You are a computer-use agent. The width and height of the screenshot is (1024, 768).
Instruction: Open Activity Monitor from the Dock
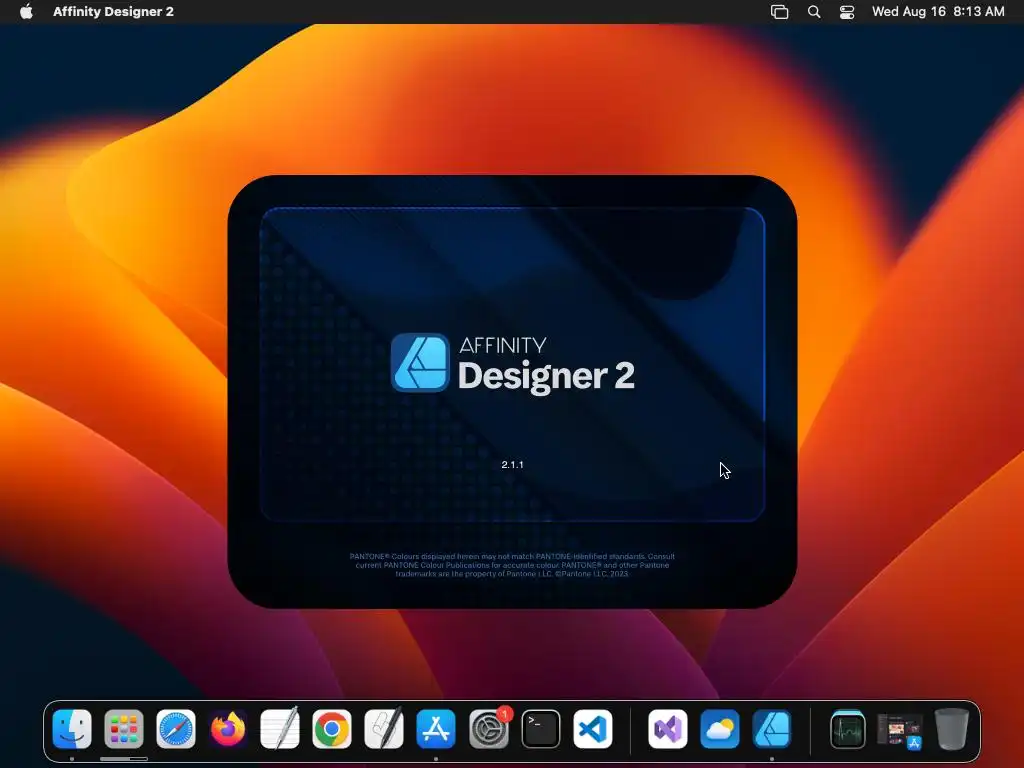[x=848, y=729]
